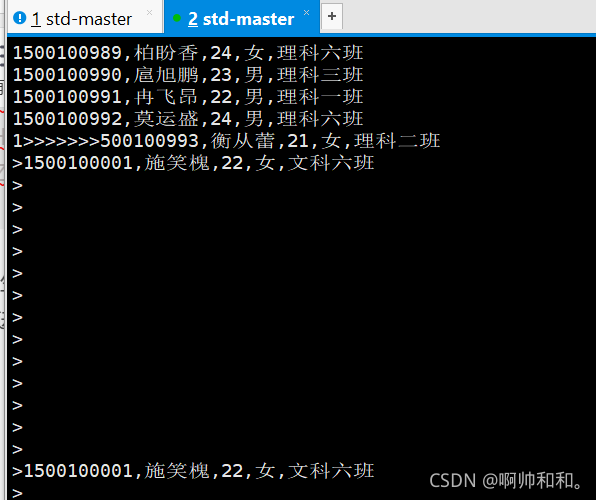Screen dimensions: 596x500
Task: Open a new session tab with plus
Action: pos(332,16)
